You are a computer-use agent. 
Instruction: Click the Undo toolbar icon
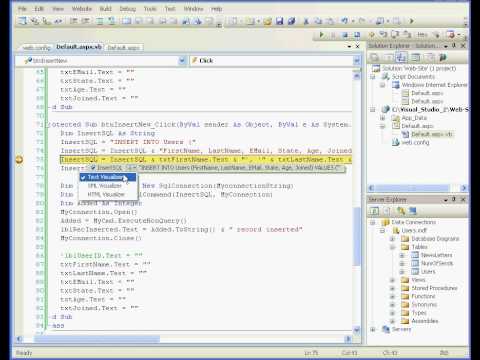click(x=344, y=21)
